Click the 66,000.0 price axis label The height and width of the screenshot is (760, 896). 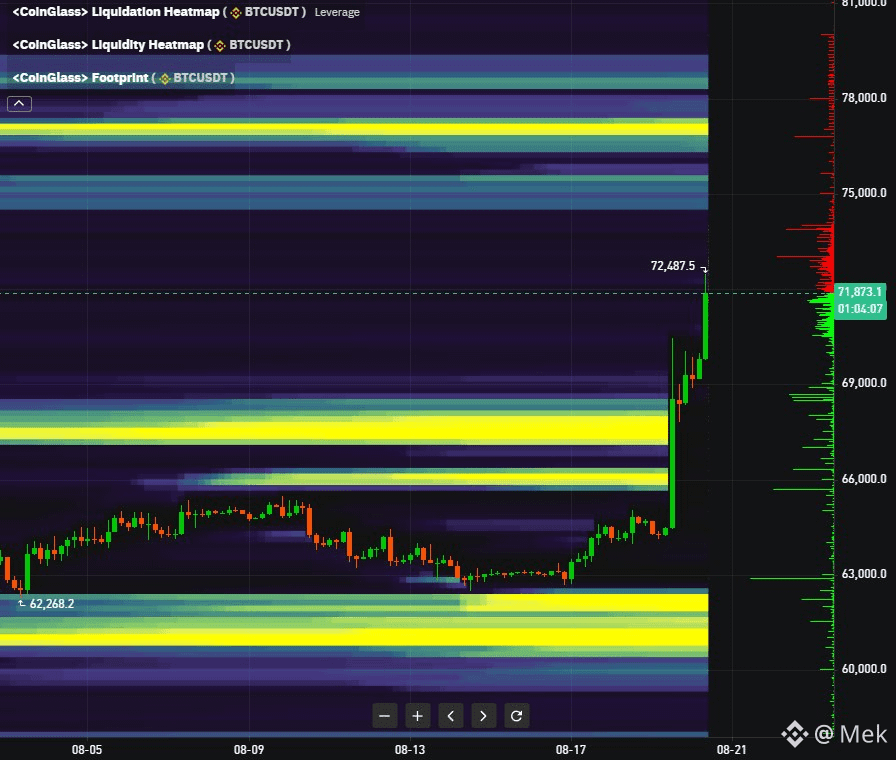(864, 479)
